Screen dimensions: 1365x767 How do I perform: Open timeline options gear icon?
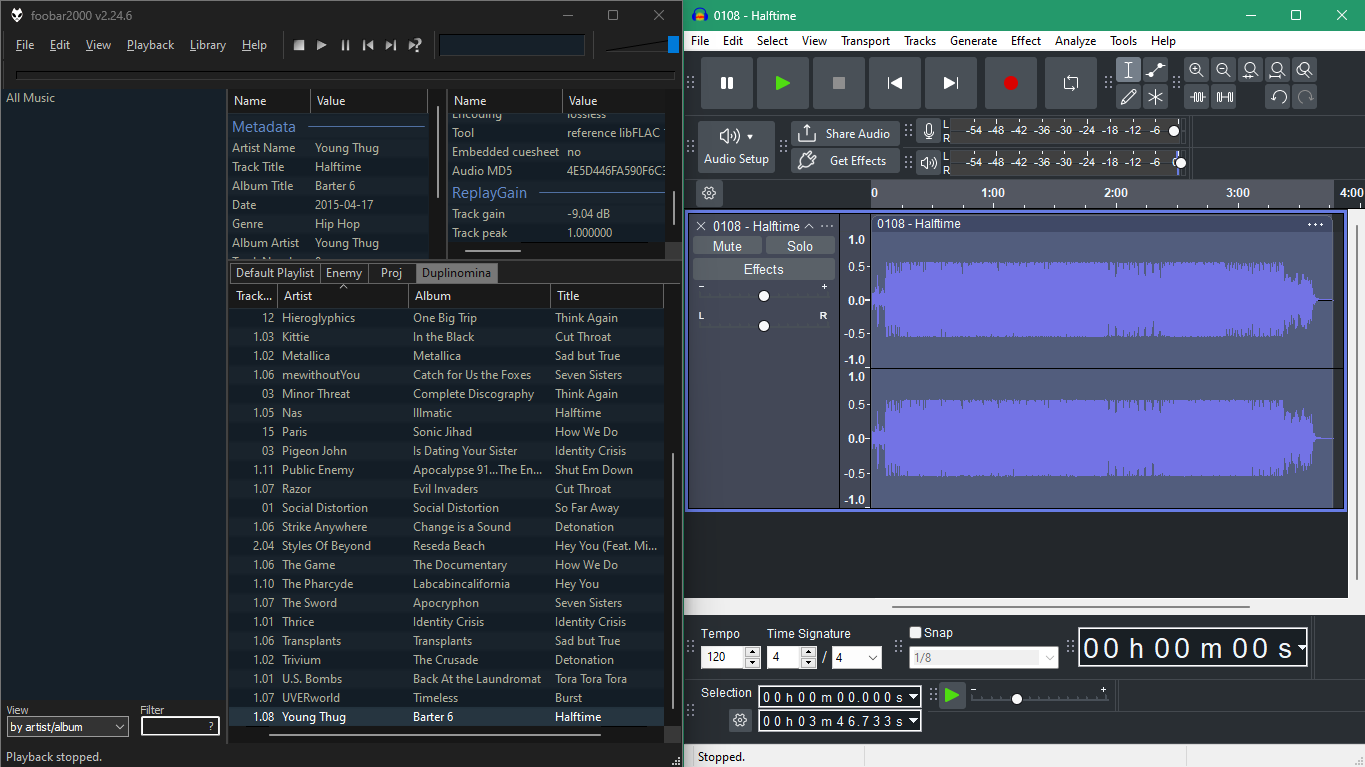click(709, 193)
